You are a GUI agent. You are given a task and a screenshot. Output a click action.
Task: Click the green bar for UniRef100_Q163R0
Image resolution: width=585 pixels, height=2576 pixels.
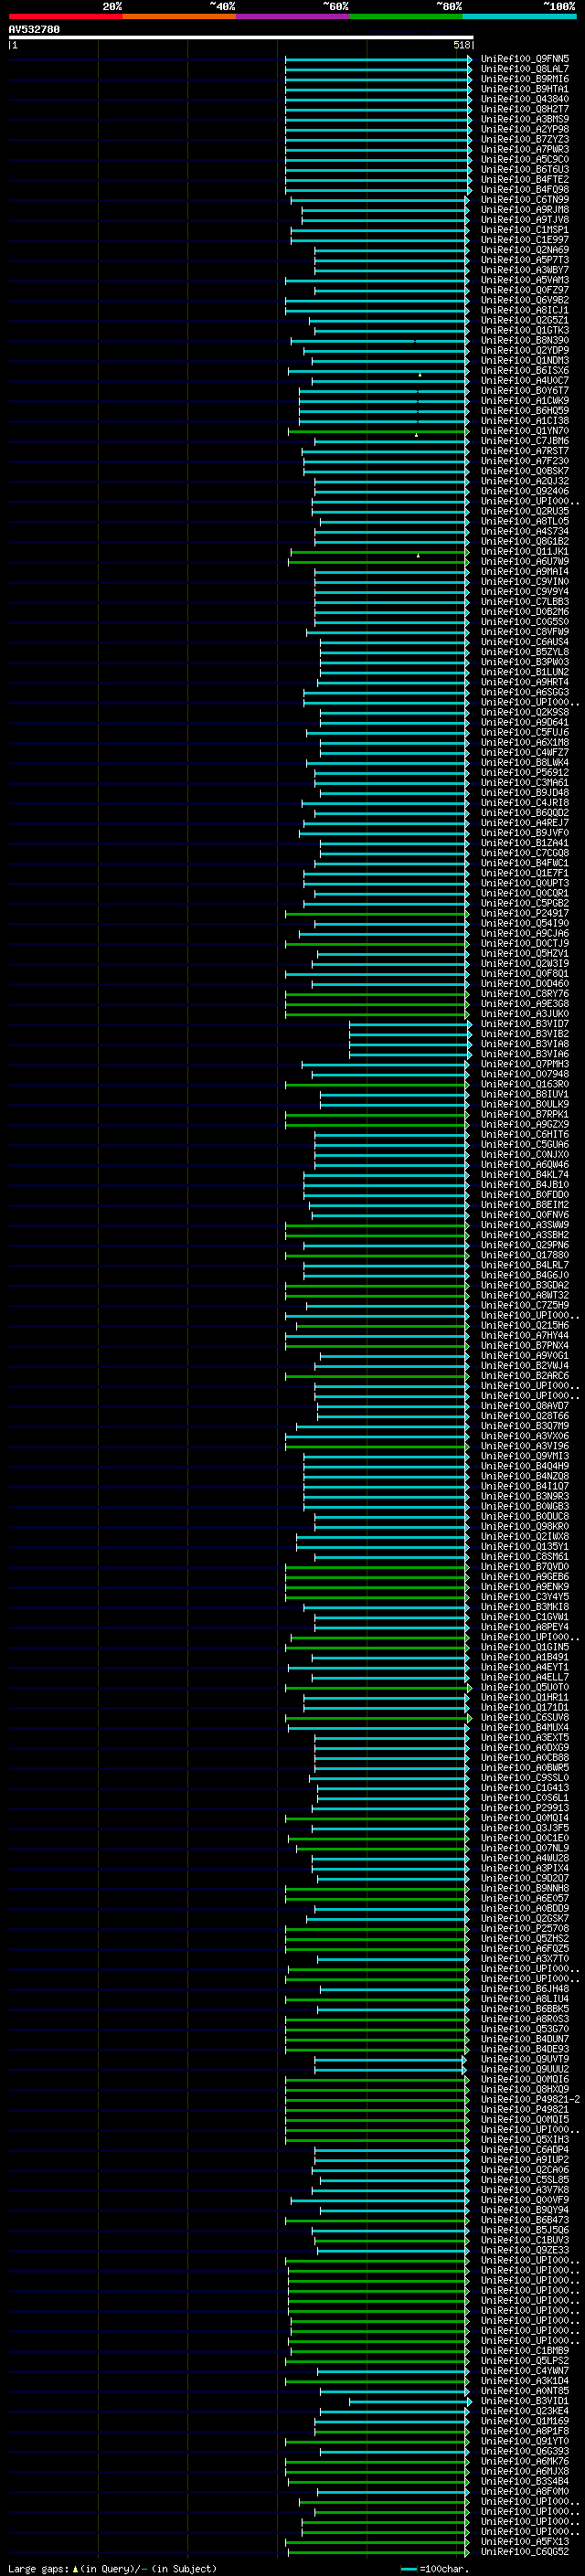pos(377,1085)
